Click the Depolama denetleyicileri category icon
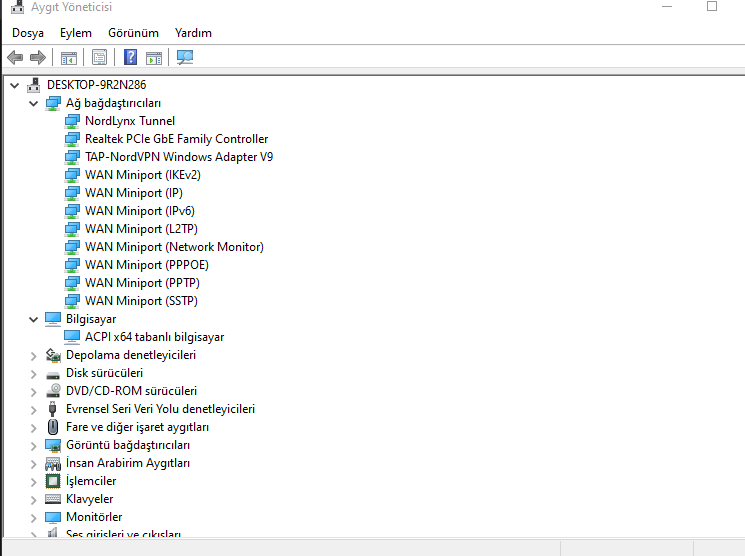Image resolution: width=745 pixels, height=556 pixels. (x=53, y=355)
